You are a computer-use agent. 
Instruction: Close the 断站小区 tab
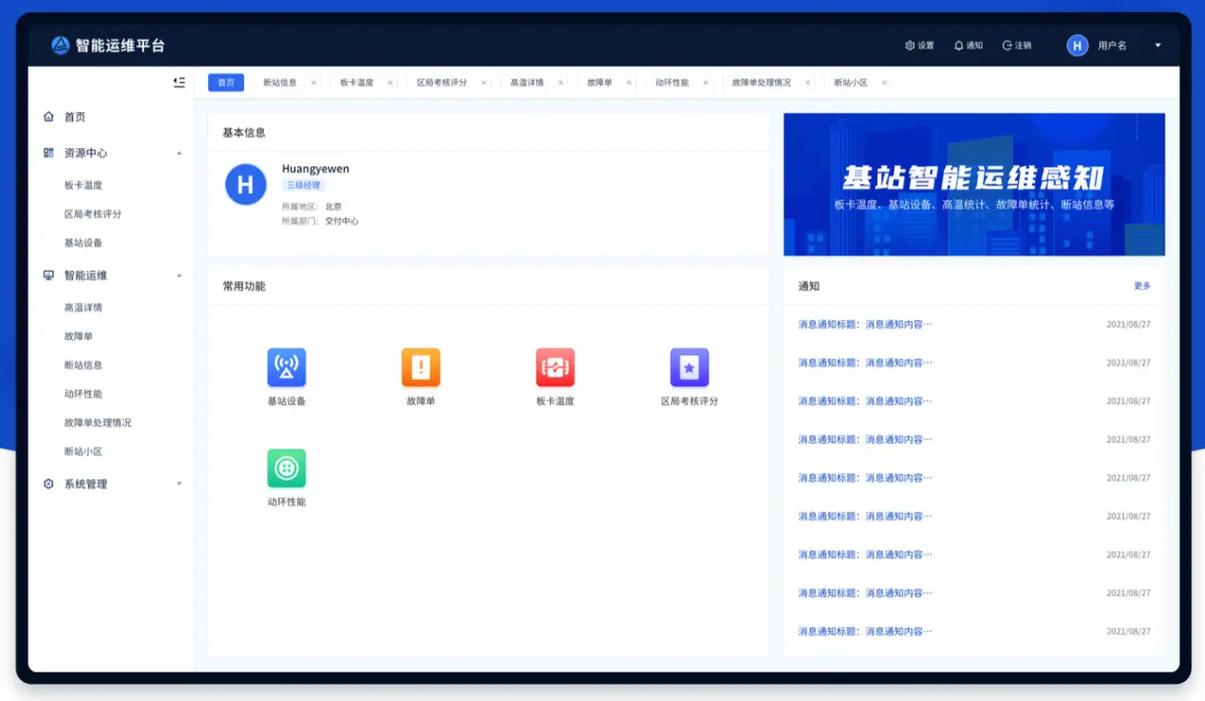(884, 83)
